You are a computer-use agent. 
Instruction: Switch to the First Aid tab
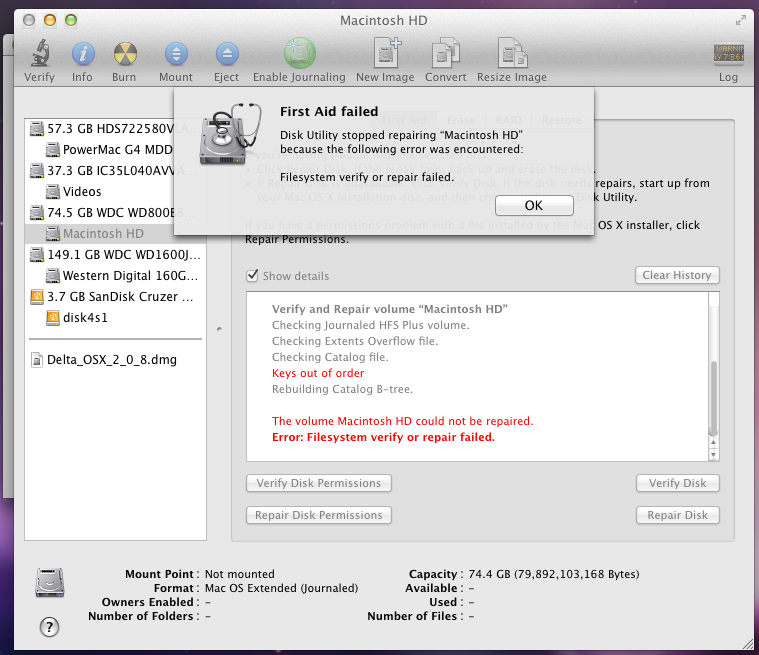click(x=404, y=120)
